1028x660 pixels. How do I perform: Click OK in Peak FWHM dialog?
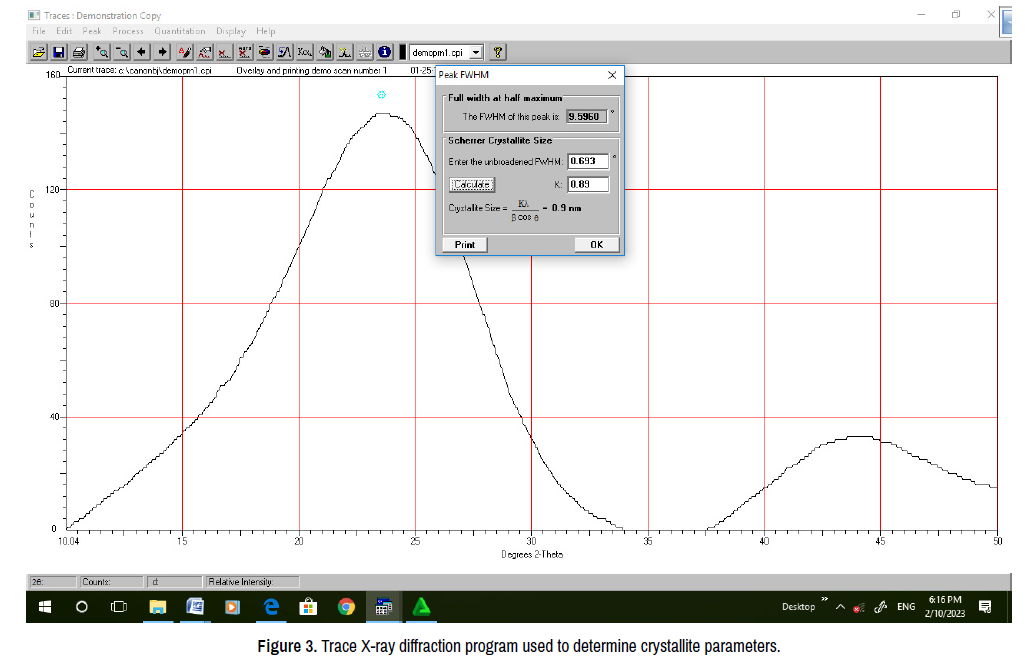[596, 245]
